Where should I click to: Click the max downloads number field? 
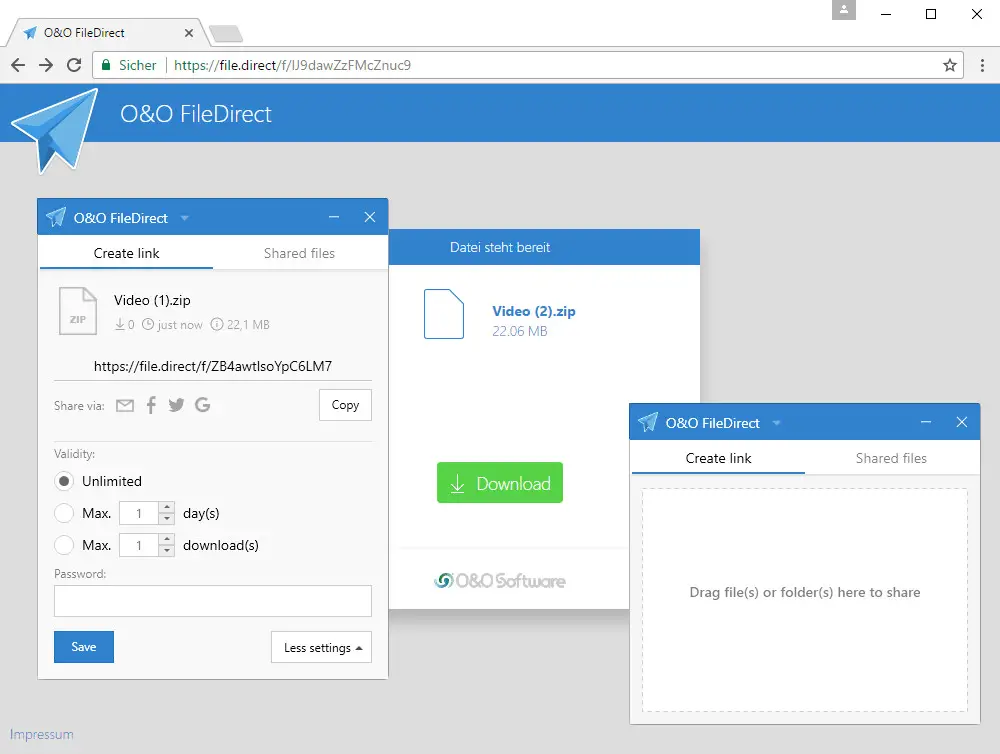139,545
